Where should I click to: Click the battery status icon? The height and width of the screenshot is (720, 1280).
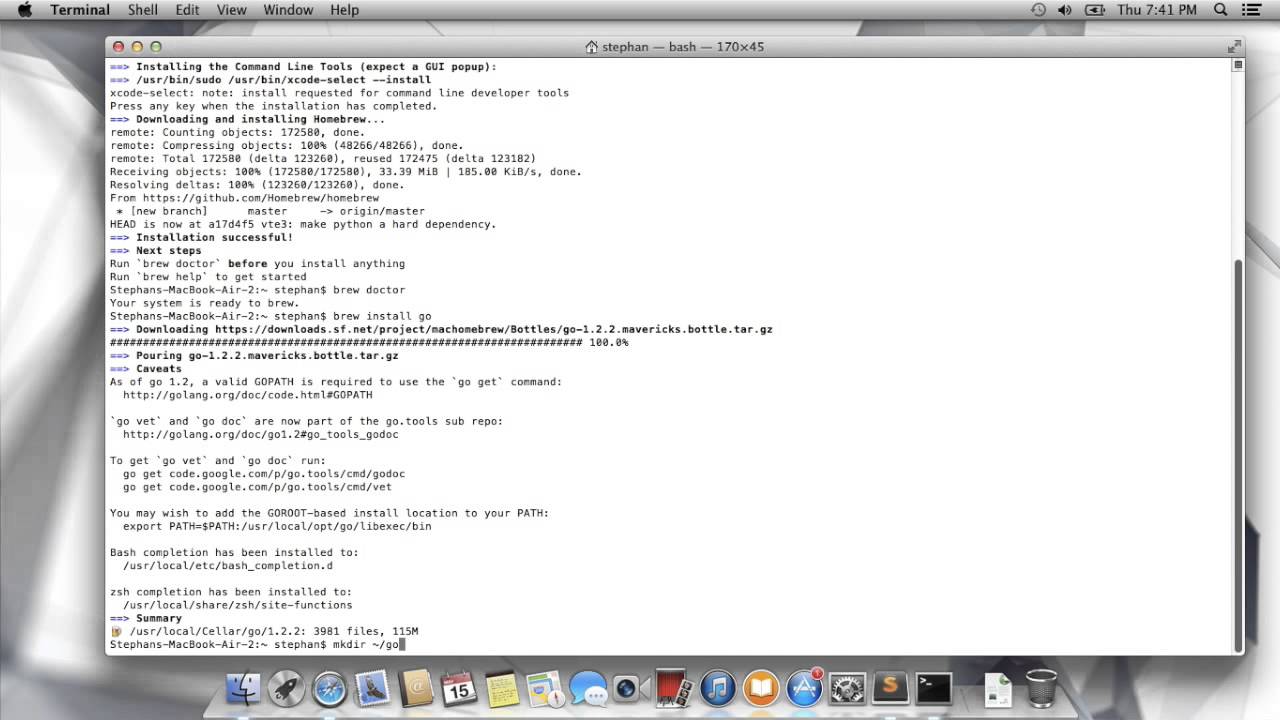[1095, 10]
